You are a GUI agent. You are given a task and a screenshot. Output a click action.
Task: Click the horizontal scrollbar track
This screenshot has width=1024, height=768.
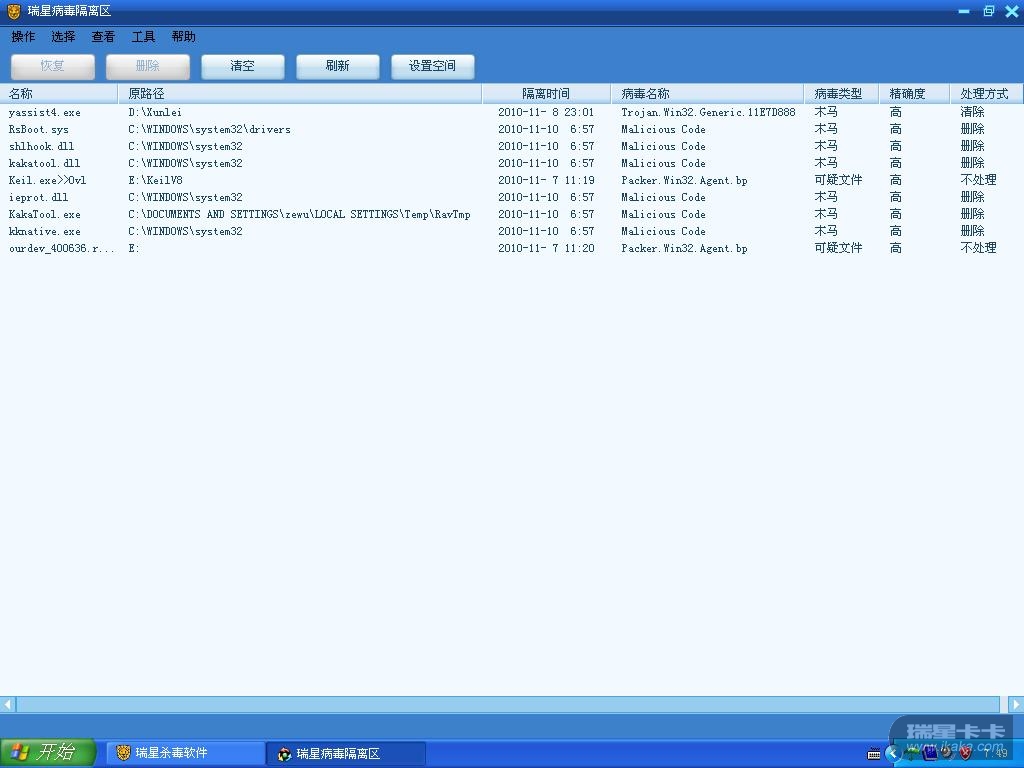tap(508, 705)
